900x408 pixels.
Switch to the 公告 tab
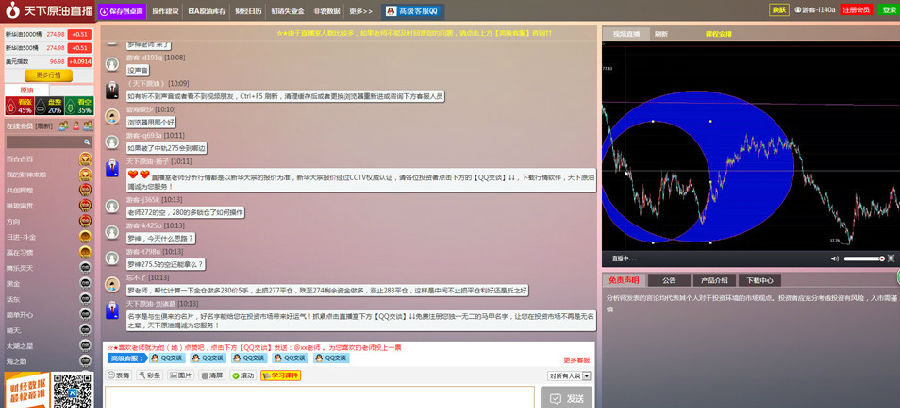point(668,280)
